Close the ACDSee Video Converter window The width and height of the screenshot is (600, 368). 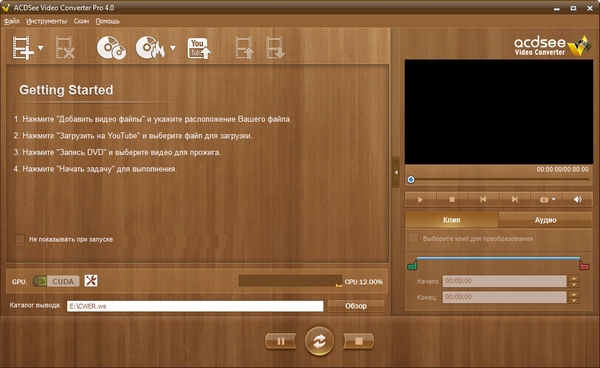click(x=590, y=8)
